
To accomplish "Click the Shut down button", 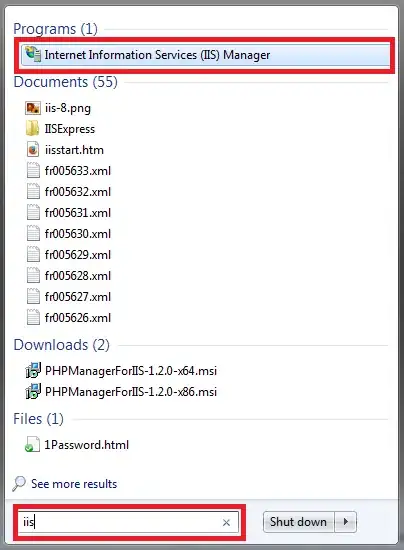I will coord(298,522).
